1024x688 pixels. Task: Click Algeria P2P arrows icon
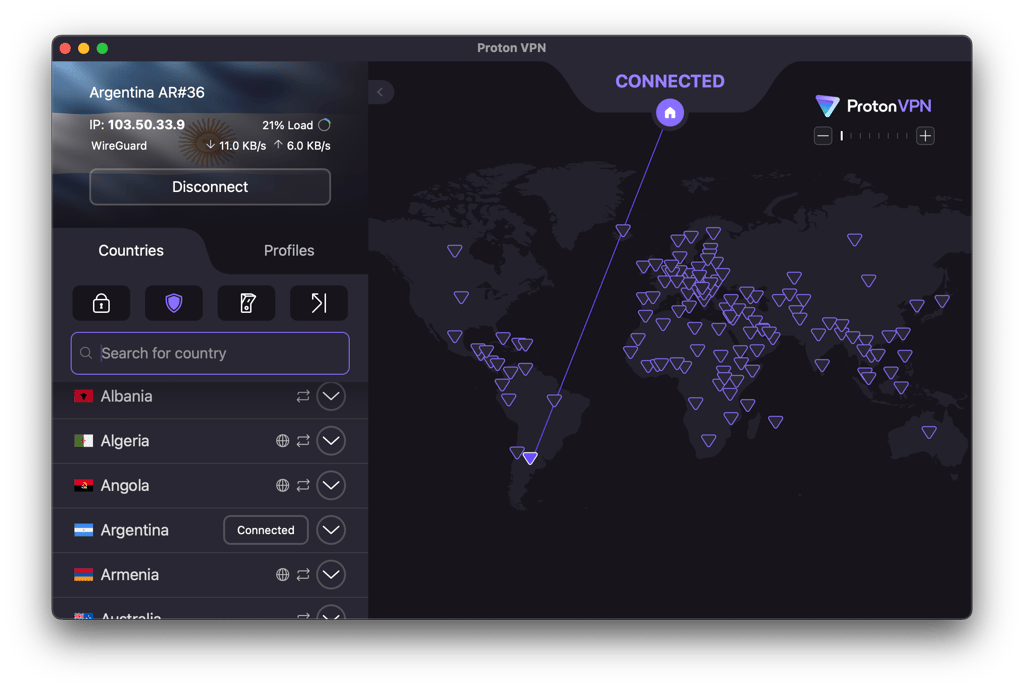[x=303, y=441]
